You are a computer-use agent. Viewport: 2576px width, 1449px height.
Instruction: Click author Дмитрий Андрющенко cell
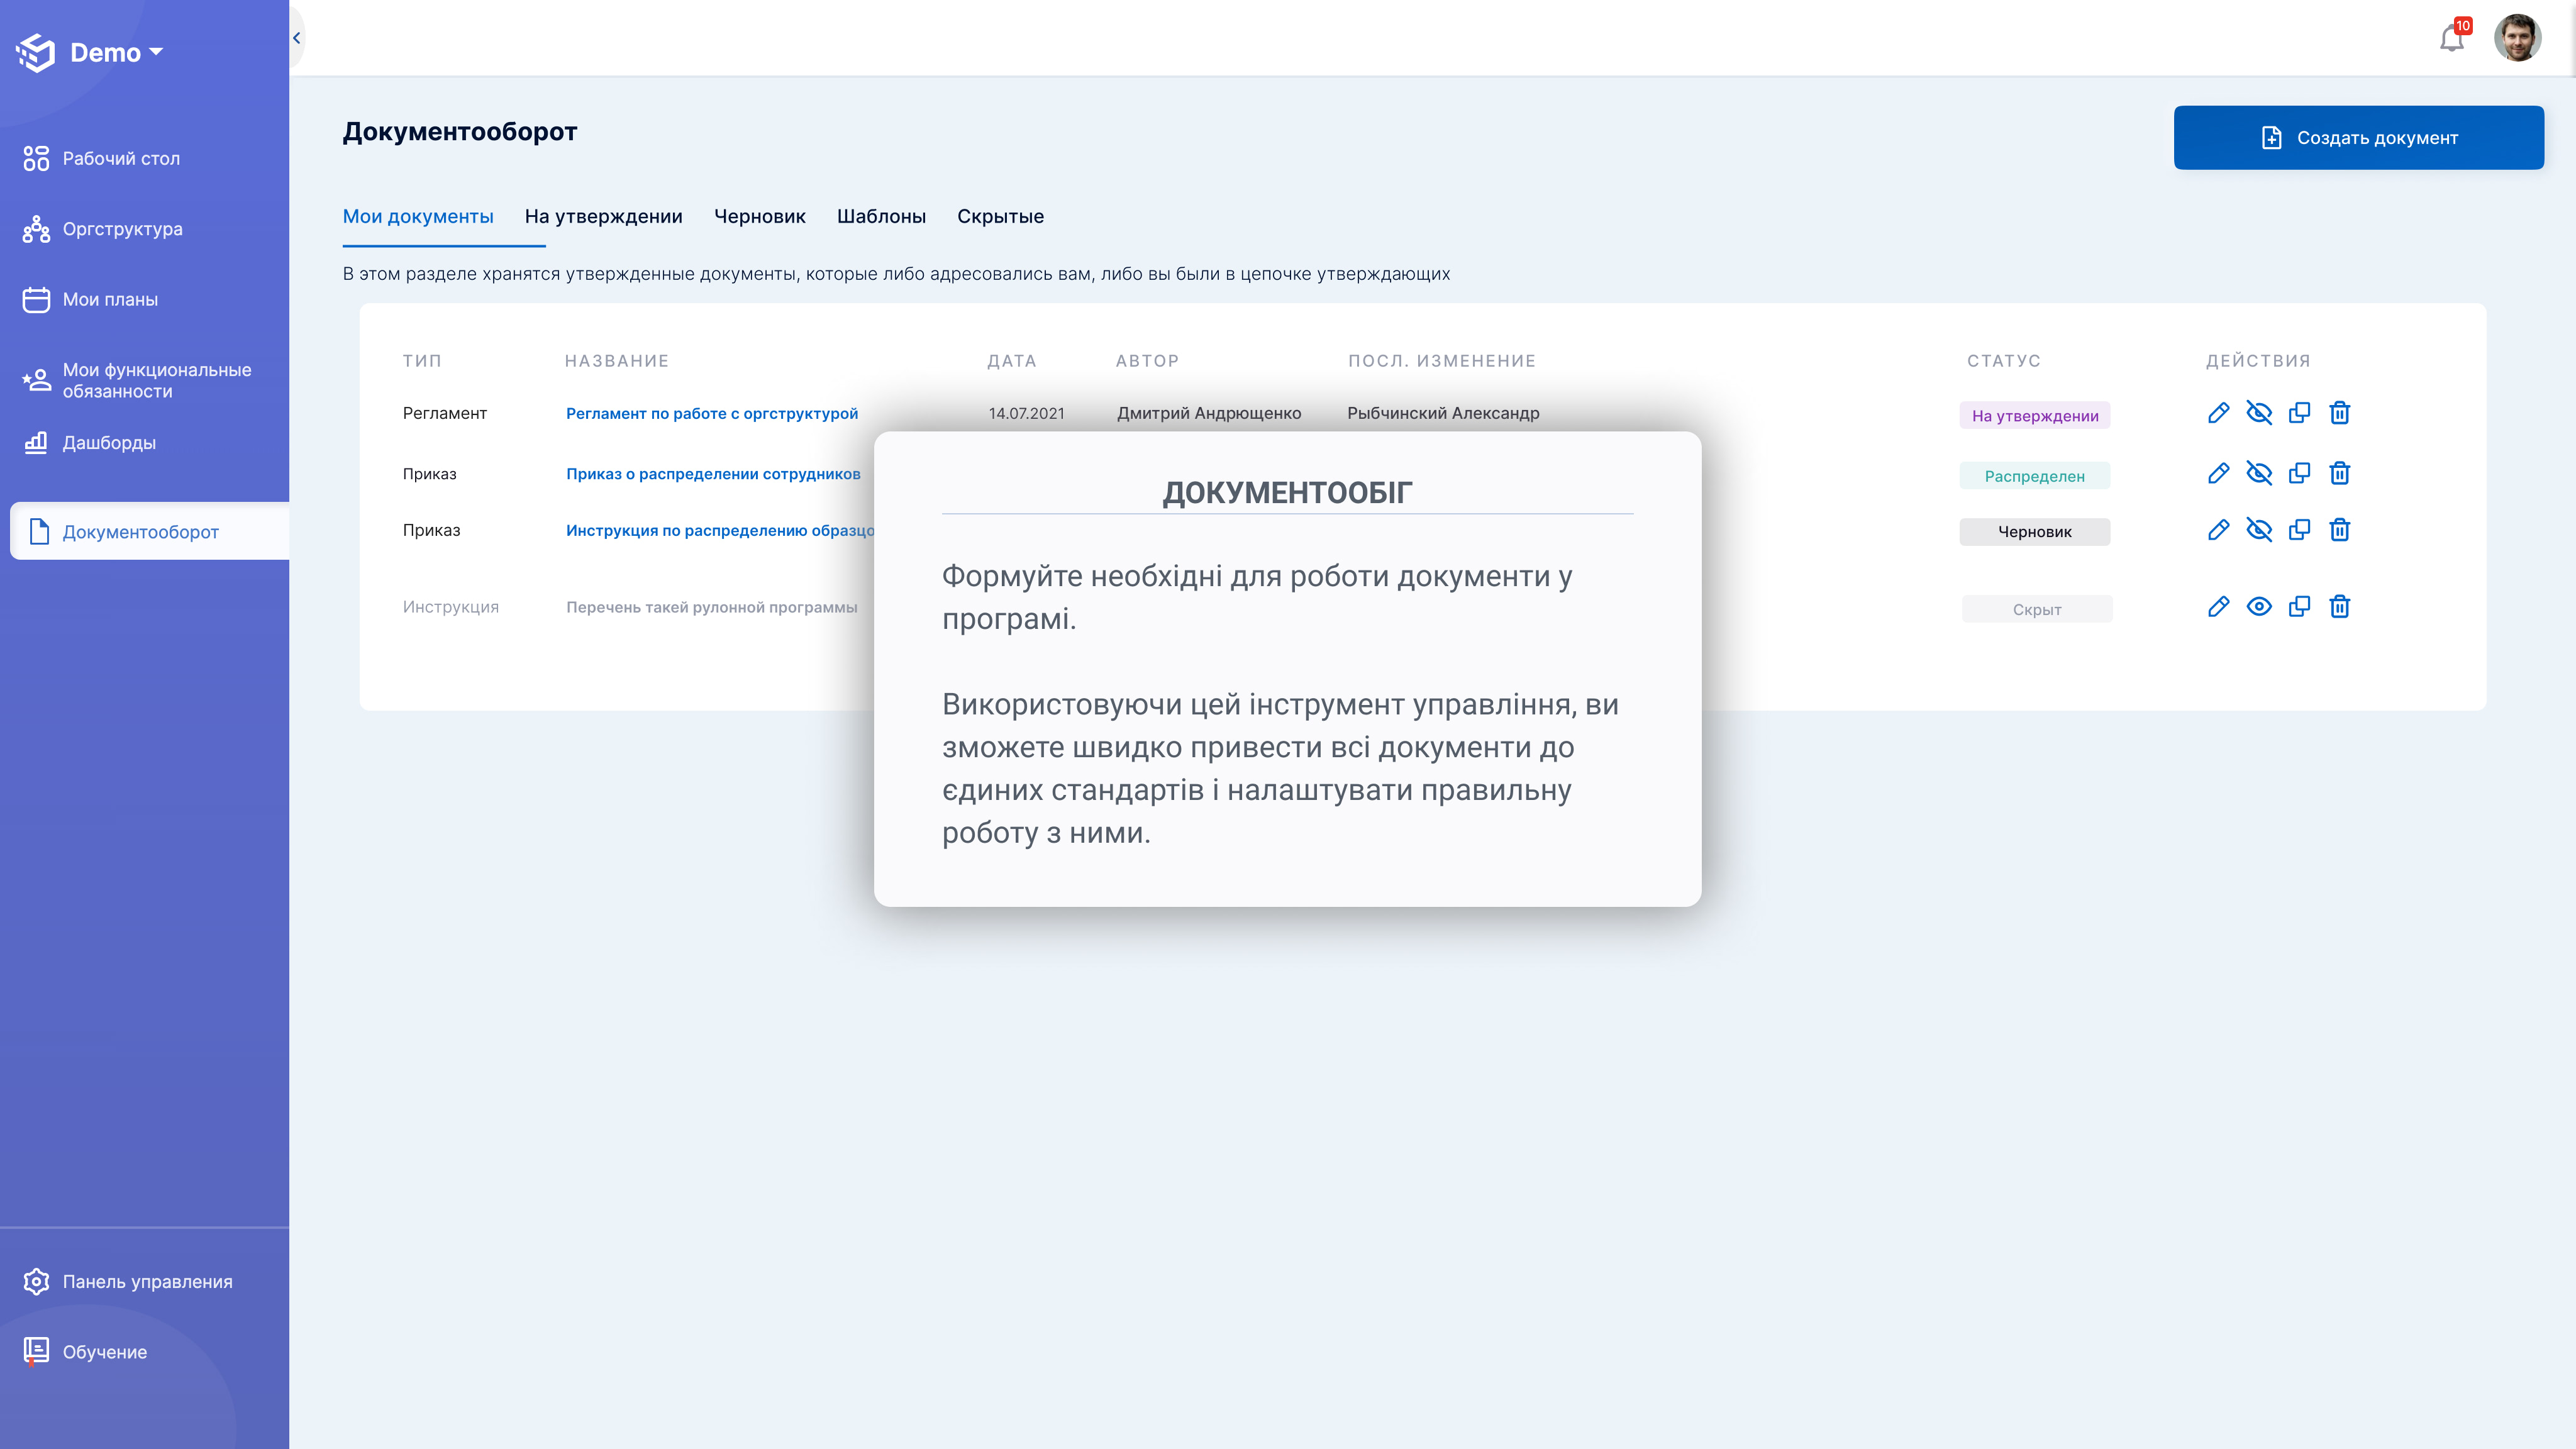[1209, 413]
